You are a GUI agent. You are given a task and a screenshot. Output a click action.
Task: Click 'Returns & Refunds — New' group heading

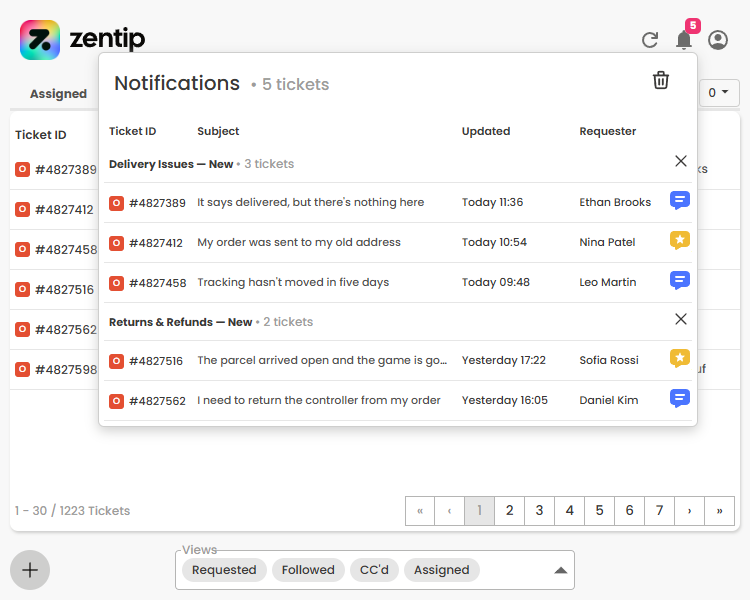tap(180, 322)
